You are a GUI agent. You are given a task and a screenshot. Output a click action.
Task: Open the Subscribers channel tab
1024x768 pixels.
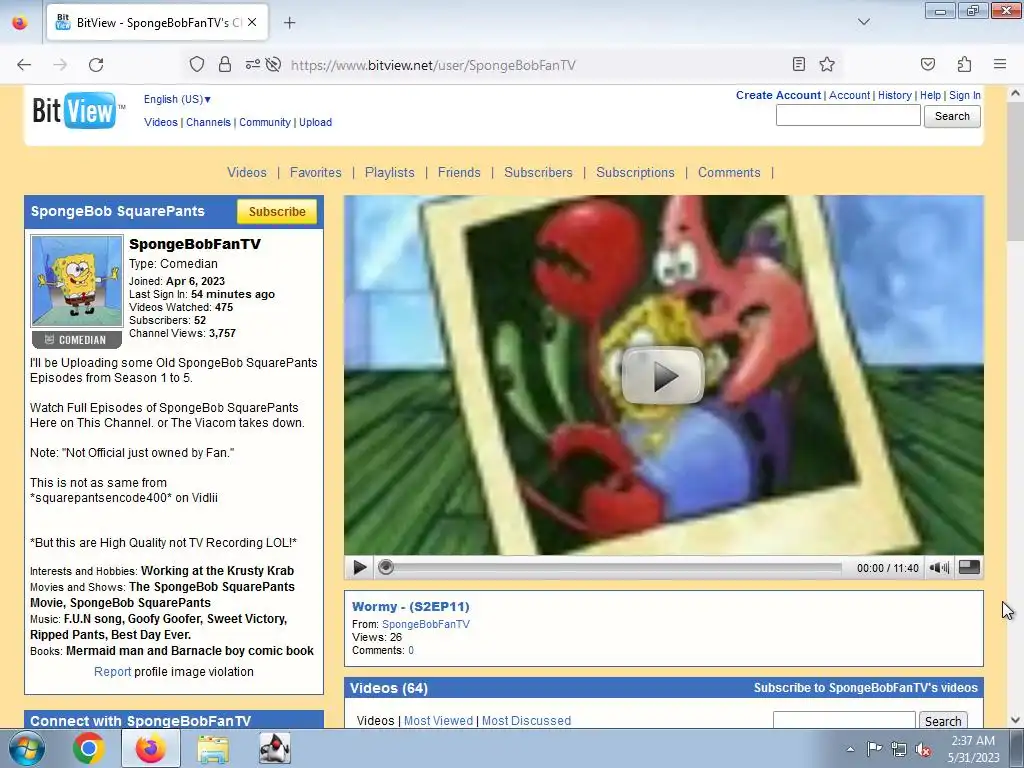click(x=538, y=172)
